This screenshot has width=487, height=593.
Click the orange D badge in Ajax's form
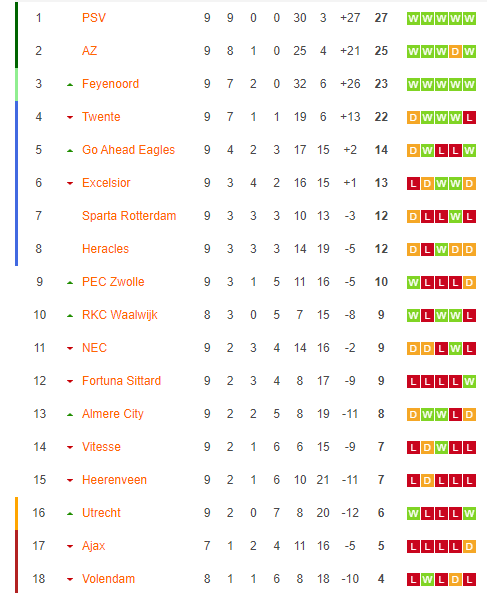[x=469, y=546]
